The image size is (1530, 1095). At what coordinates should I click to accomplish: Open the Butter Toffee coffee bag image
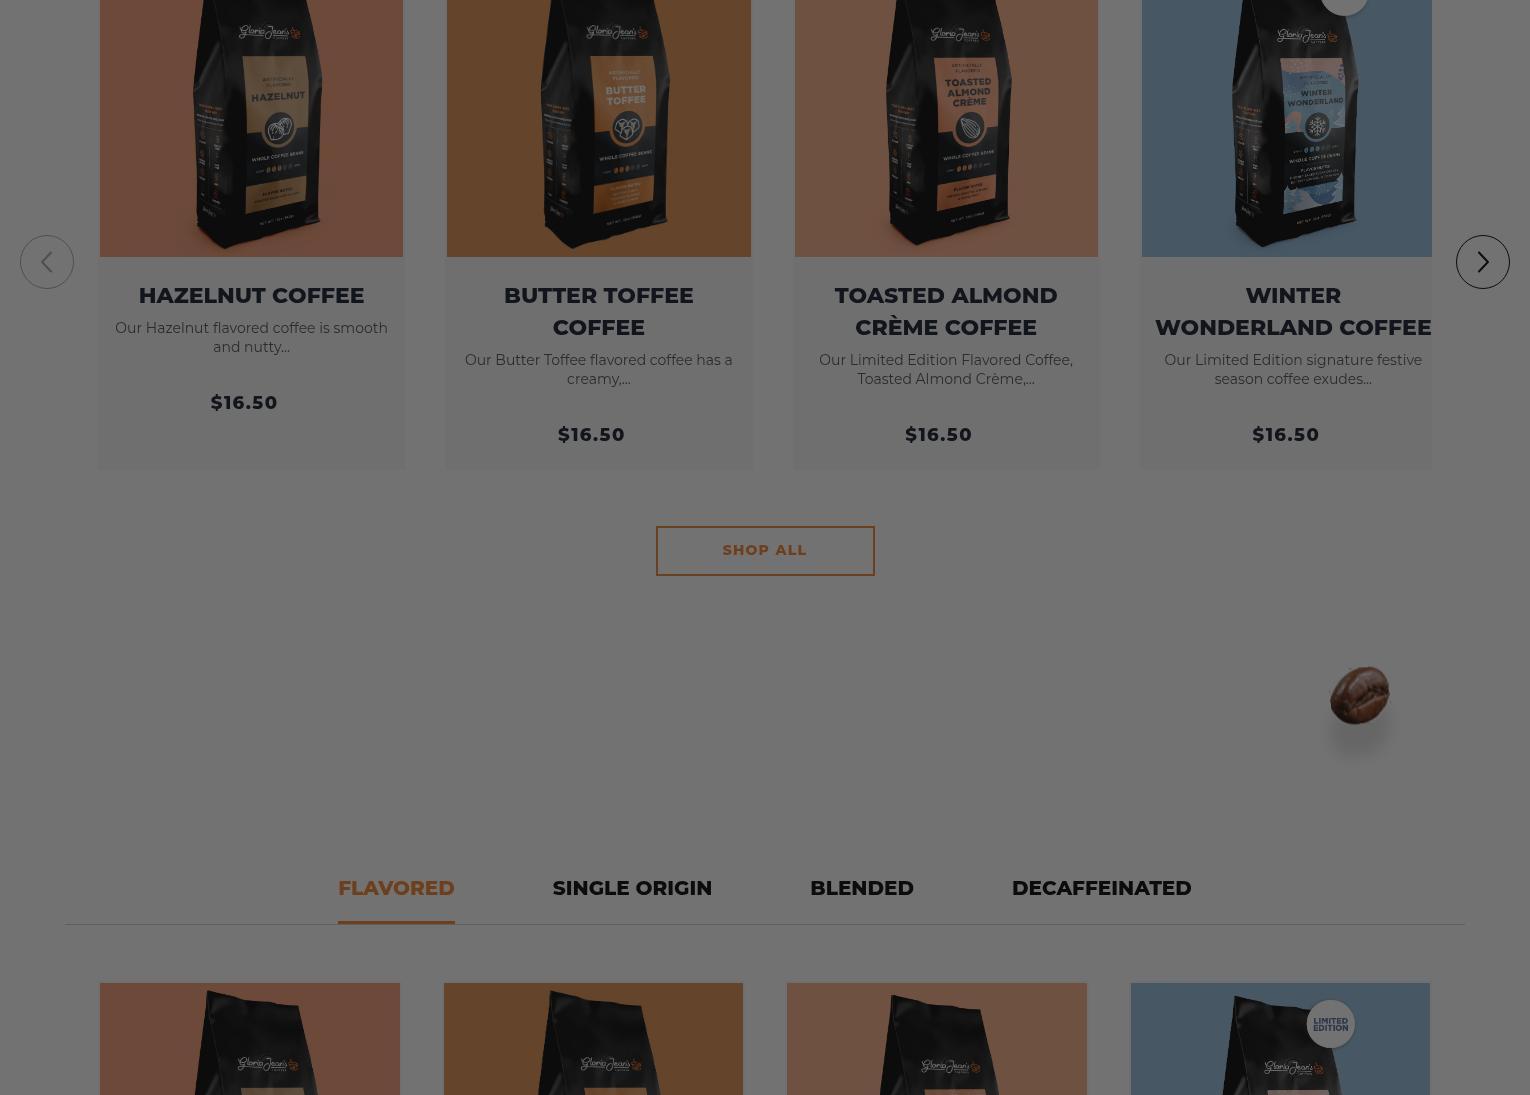pos(598,128)
